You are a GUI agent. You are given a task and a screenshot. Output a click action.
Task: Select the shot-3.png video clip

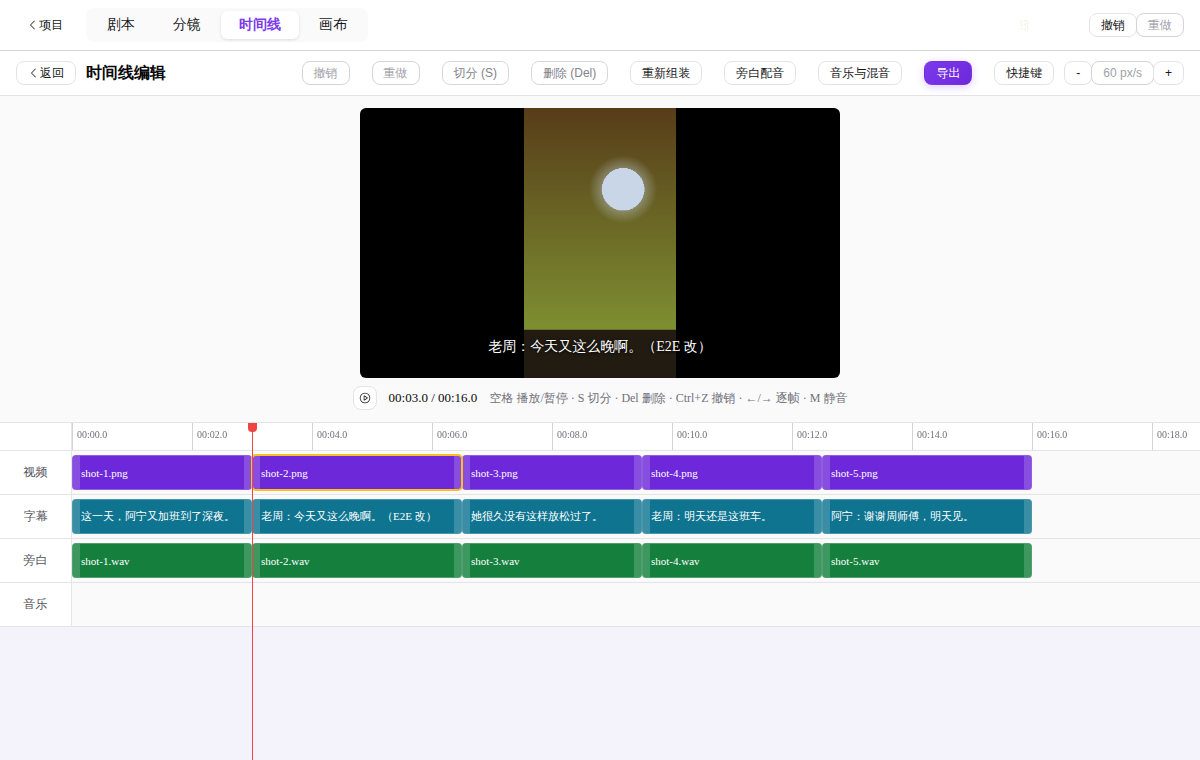coord(552,473)
